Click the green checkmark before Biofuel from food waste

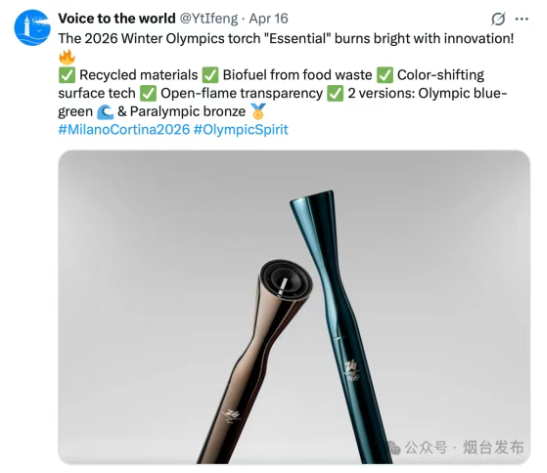coord(210,75)
